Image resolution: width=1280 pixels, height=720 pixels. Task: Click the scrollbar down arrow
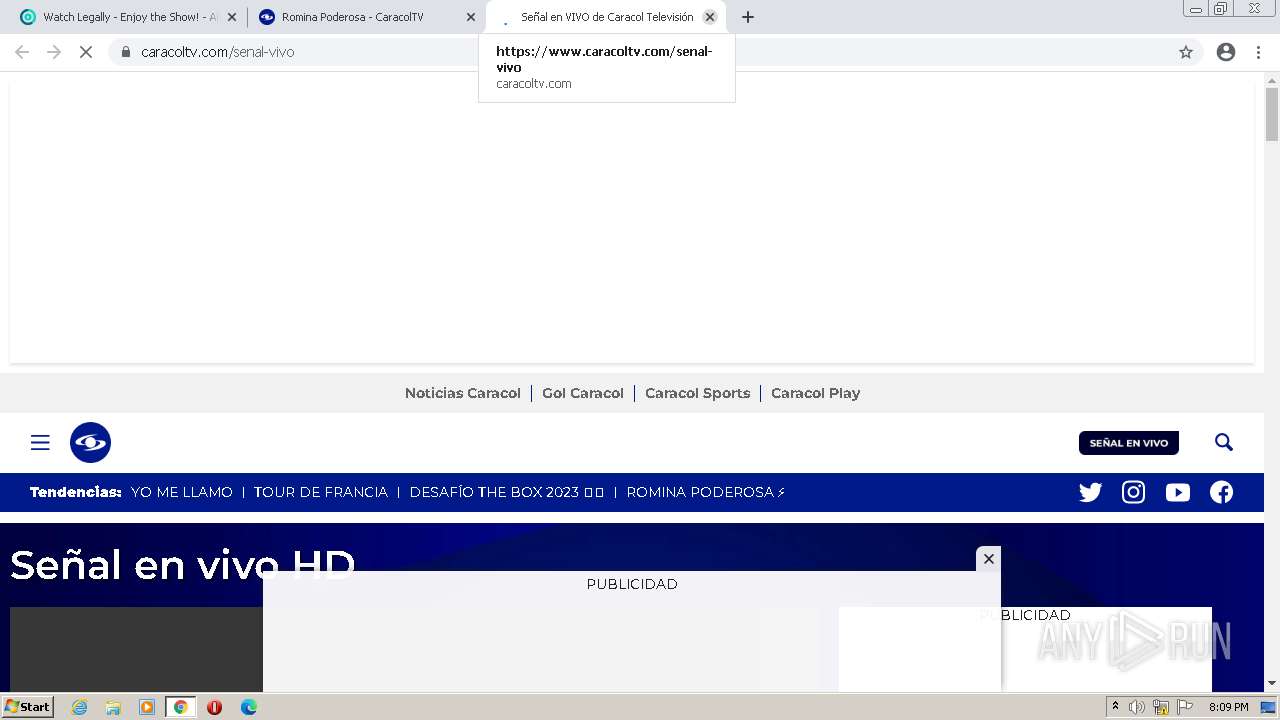pos(1272,684)
